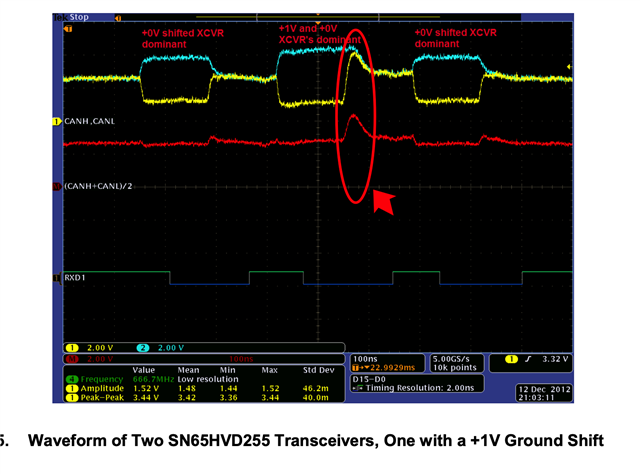This screenshot has width=640, height=474.
Task: Select the channel 1 badge showing 2.00 V
Action: tap(72, 348)
